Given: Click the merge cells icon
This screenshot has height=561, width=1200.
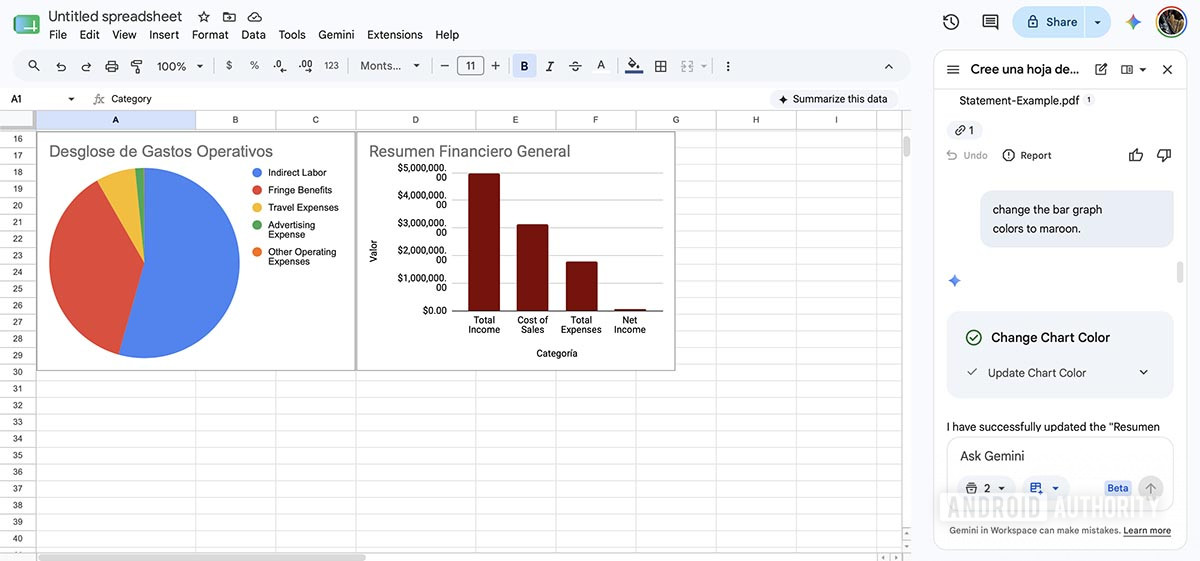Looking at the screenshot, I should 687,66.
